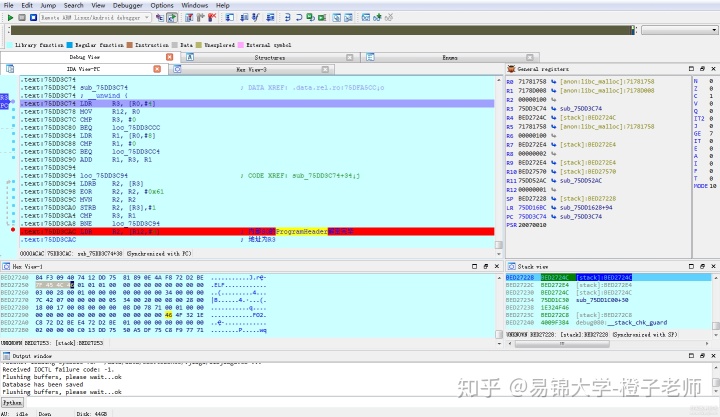Follow the sub_75DD52AC link in the R11 register
The image size is (720, 417).
pyautogui.click(x=580, y=180)
